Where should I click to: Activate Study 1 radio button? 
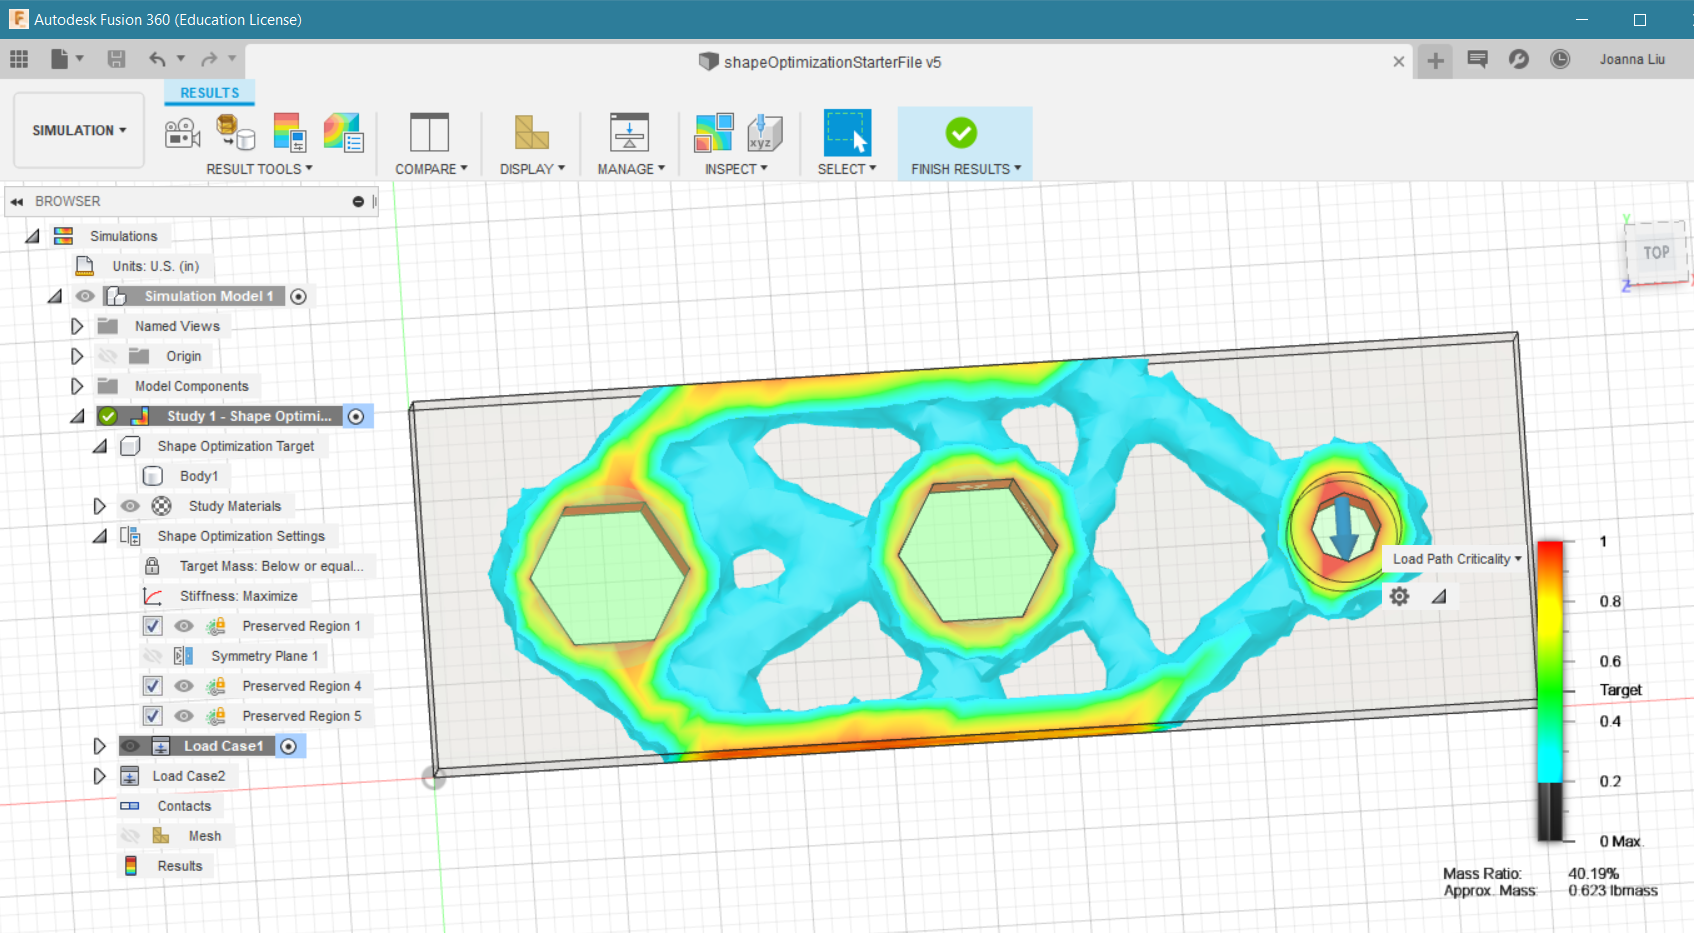click(x=356, y=416)
